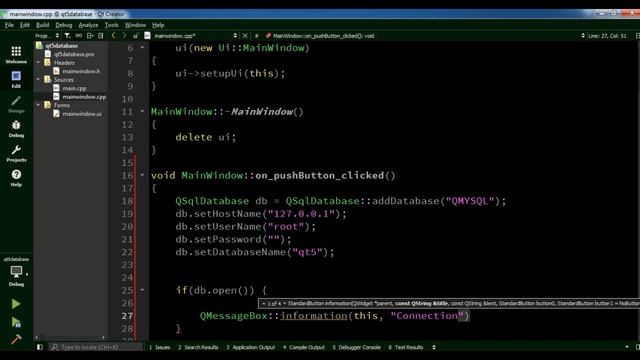Open the Help mode
Viewport: 640px width, 360px height.
tap(16, 178)
